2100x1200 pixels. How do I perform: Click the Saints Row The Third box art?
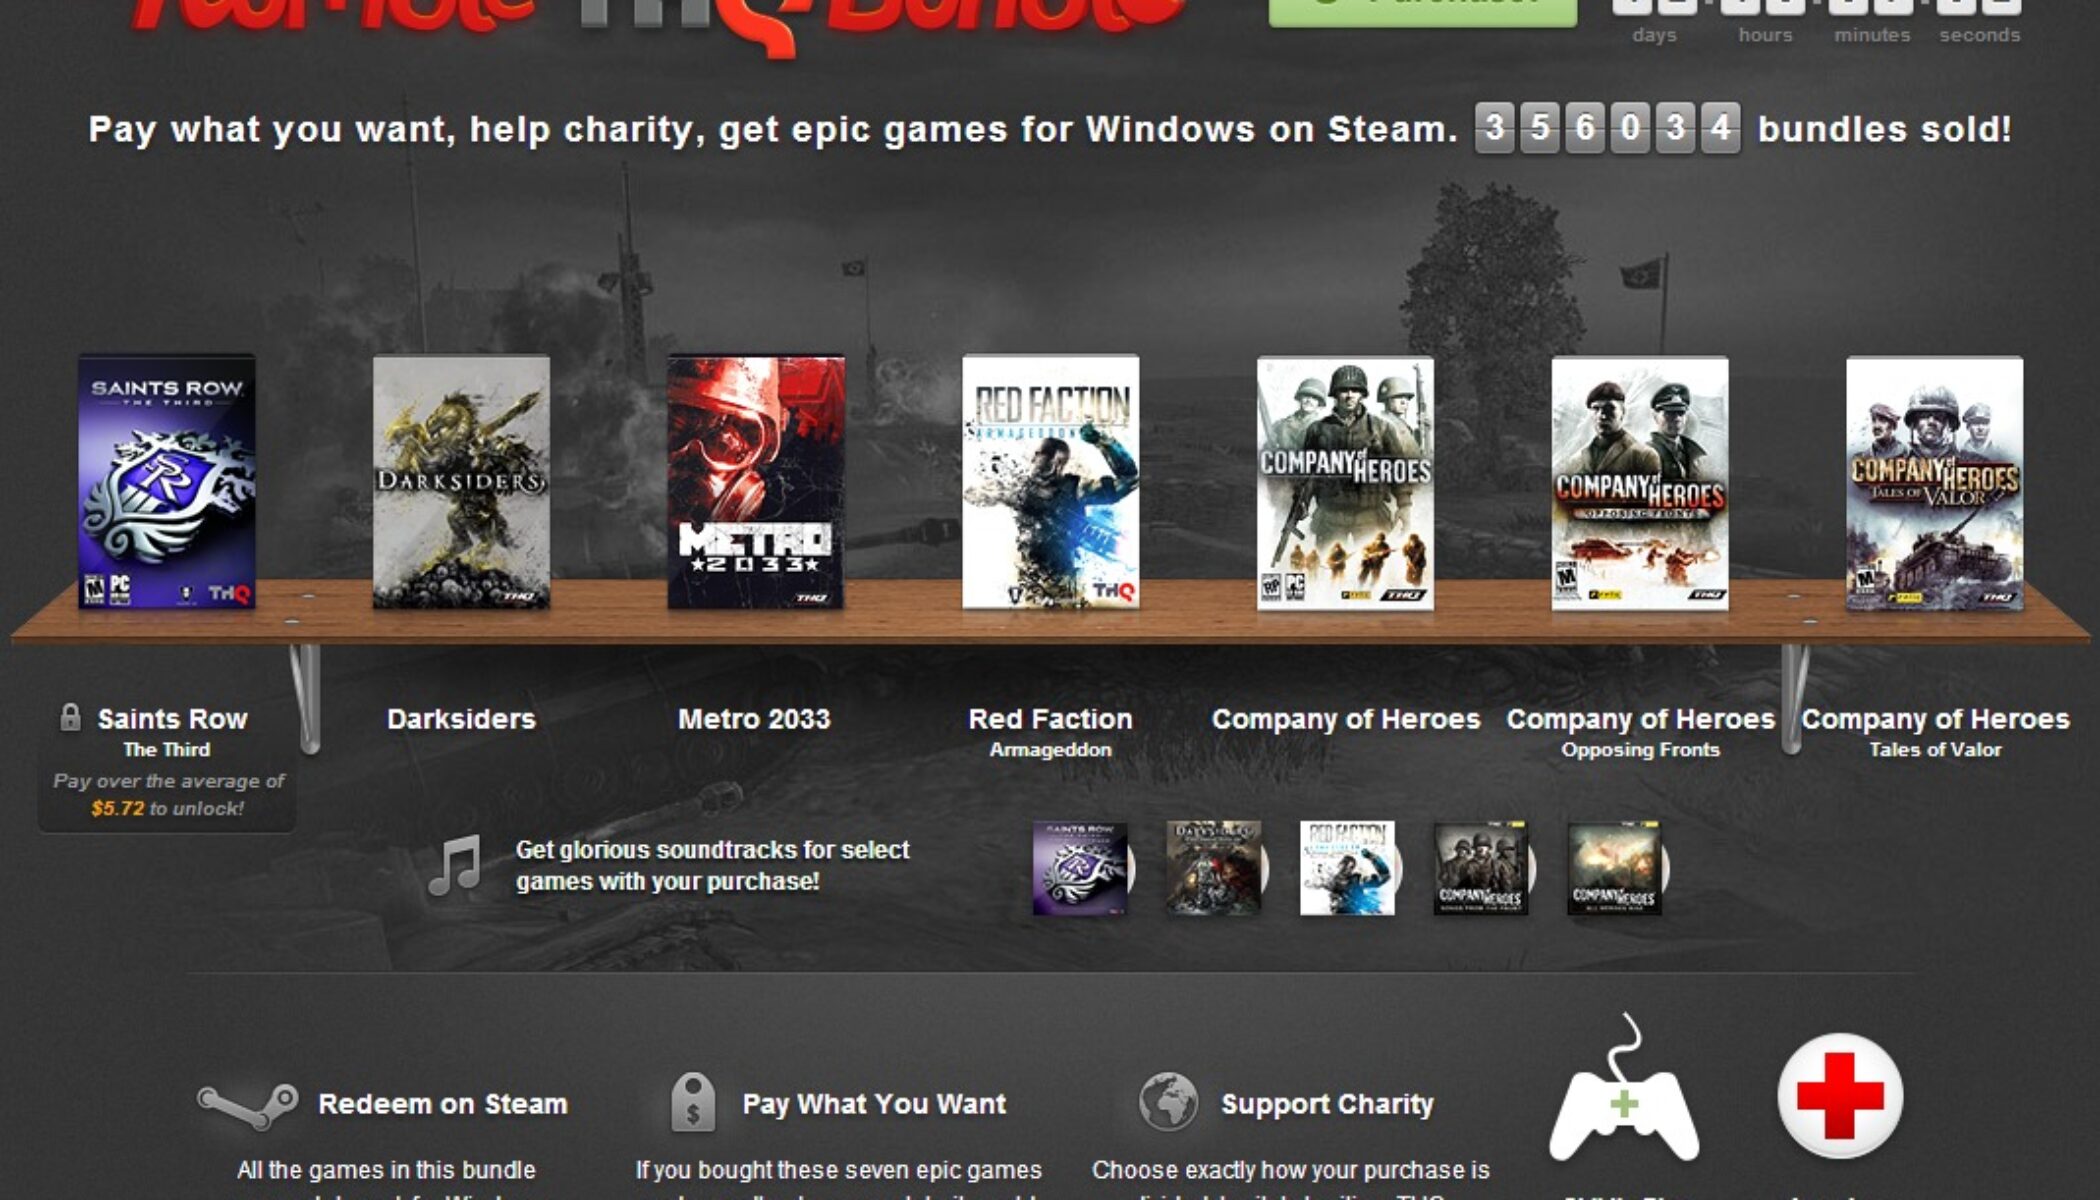point(167,482)
